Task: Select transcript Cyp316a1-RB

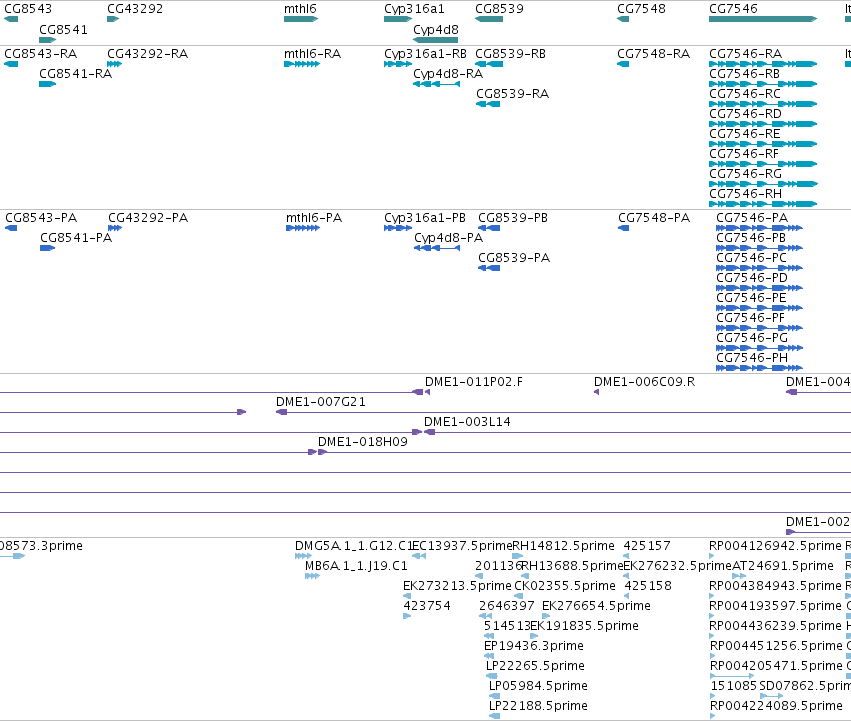Action: 426,54
